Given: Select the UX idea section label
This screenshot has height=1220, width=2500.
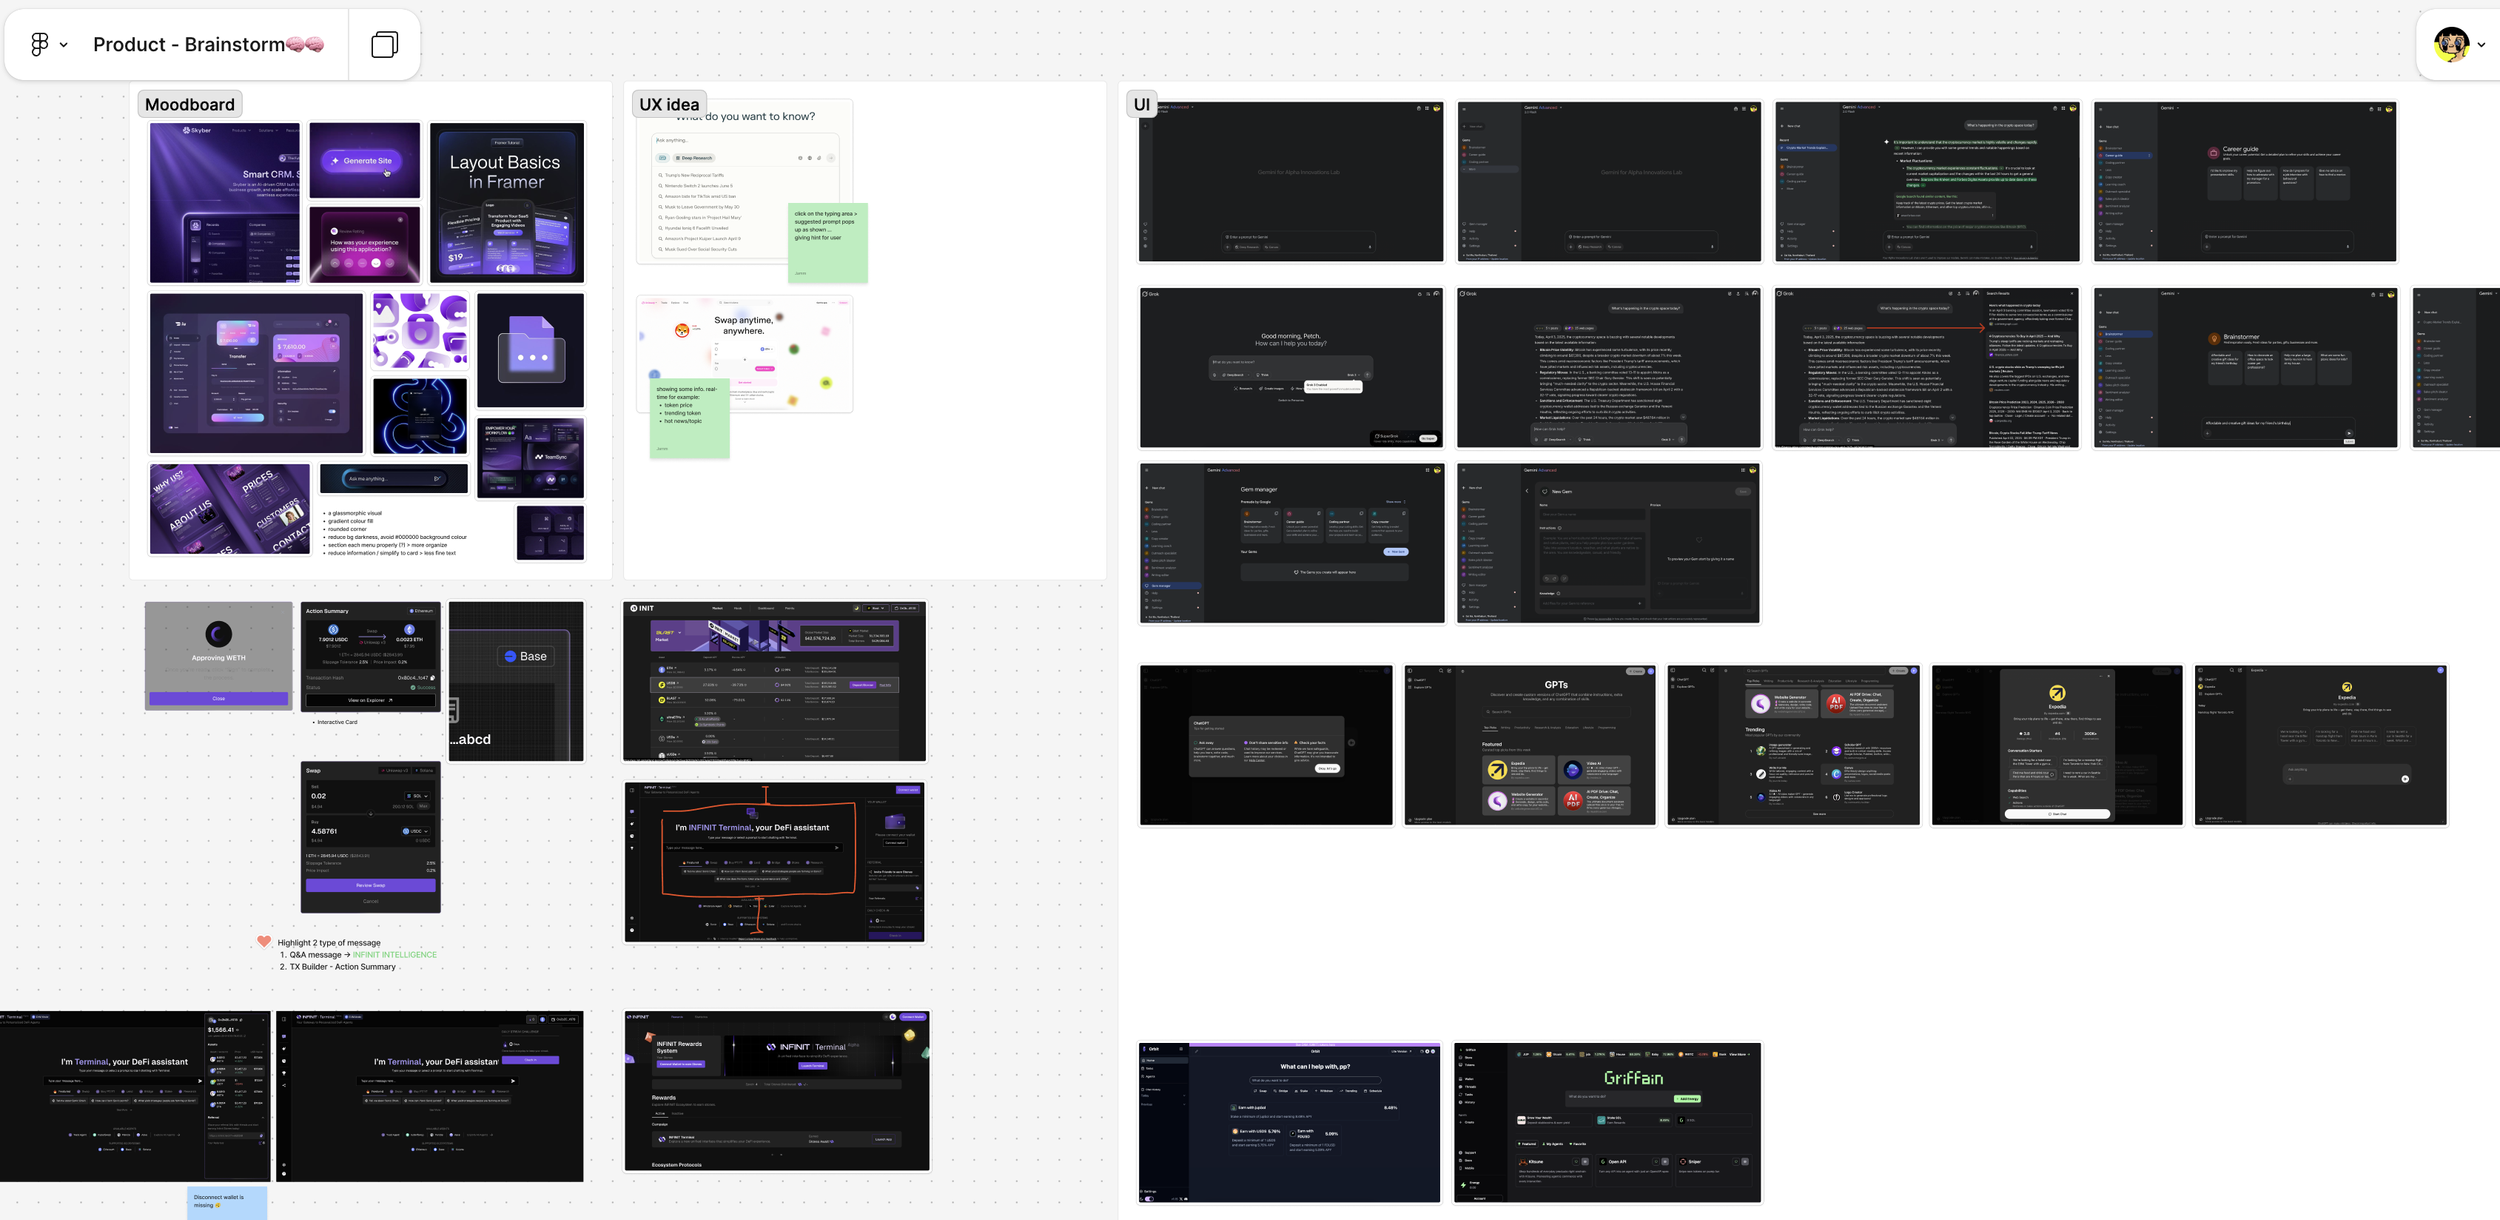Looking at the screenshot, I should tap(669, 104).
